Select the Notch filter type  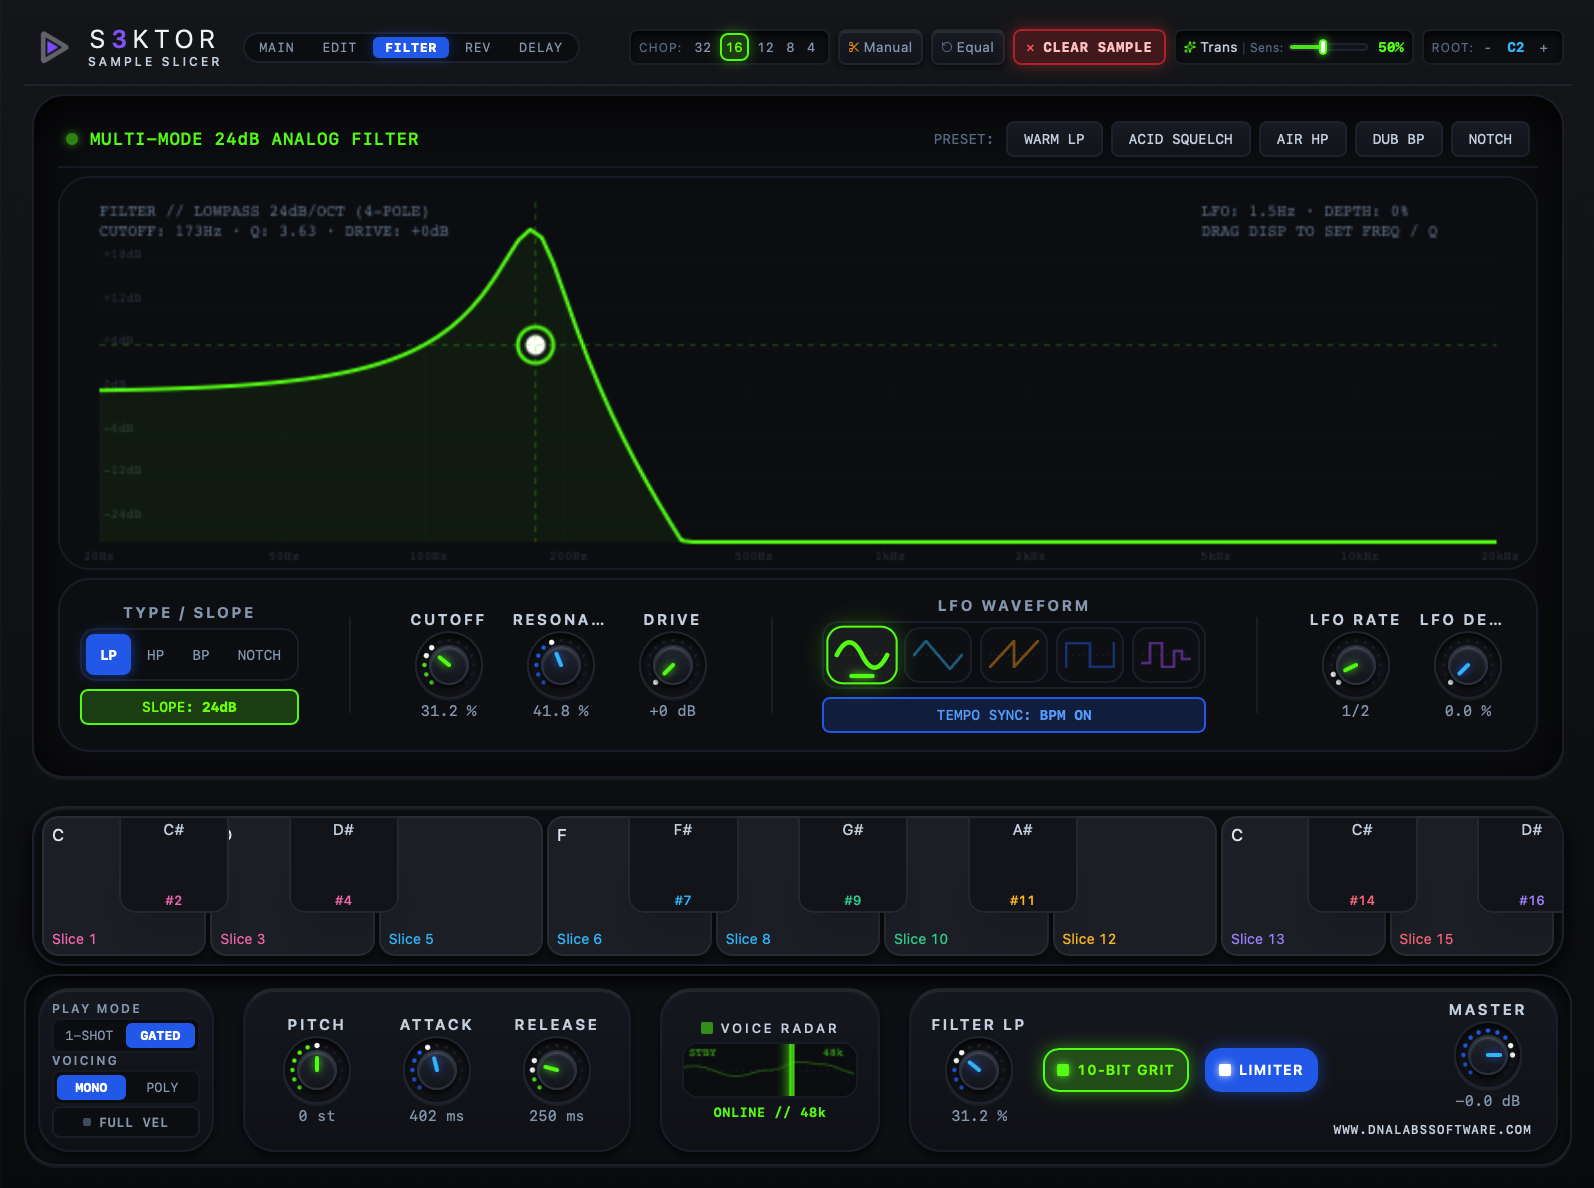pos(259,655)
